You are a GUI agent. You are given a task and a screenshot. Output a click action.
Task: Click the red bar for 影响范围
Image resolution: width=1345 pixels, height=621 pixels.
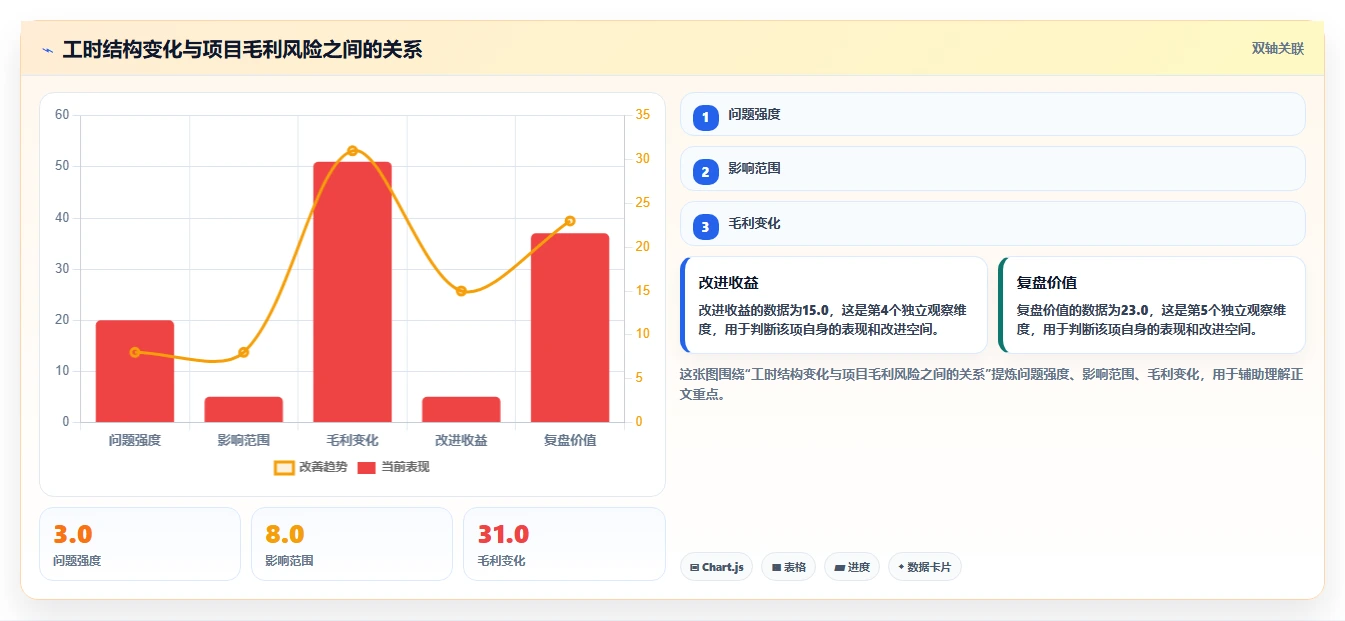(x=244, y=409)
